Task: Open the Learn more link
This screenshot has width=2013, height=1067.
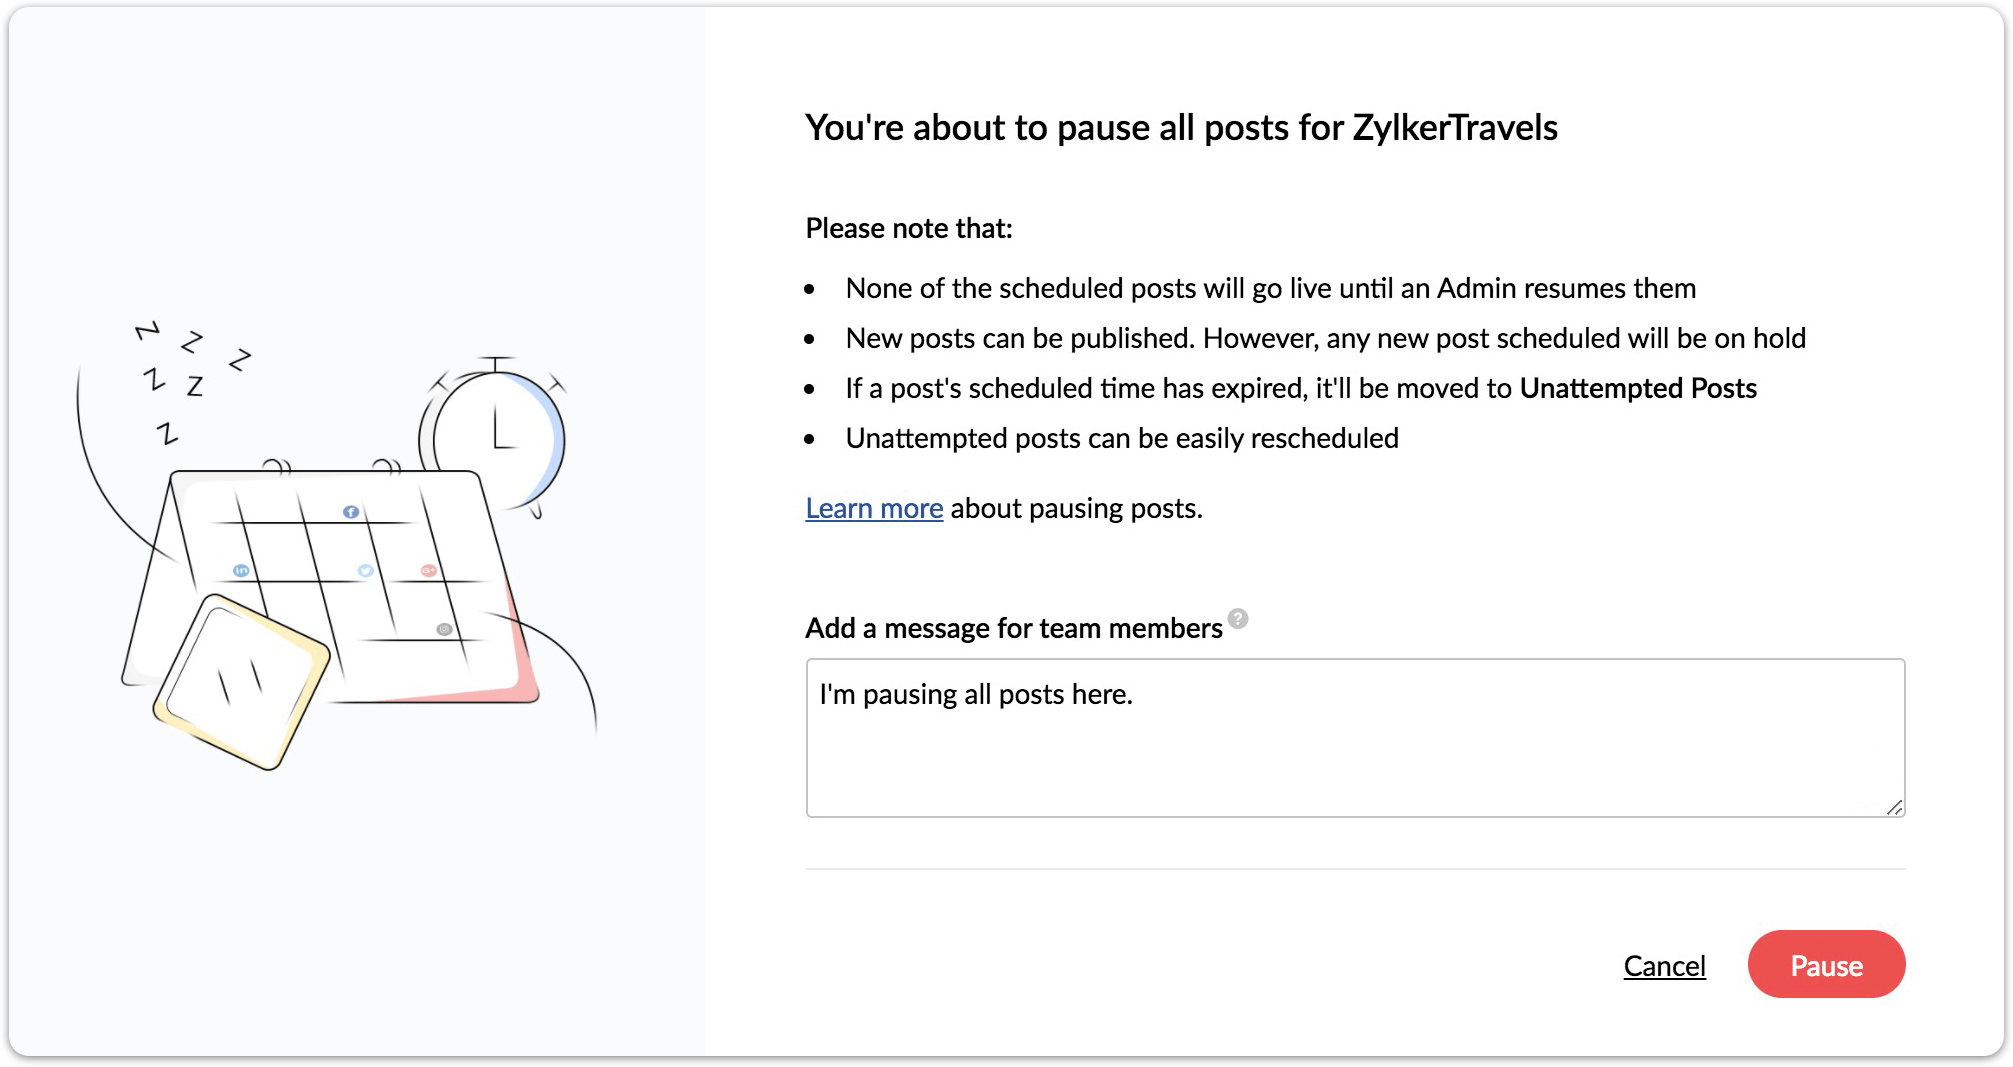Action: pos(874,509)
